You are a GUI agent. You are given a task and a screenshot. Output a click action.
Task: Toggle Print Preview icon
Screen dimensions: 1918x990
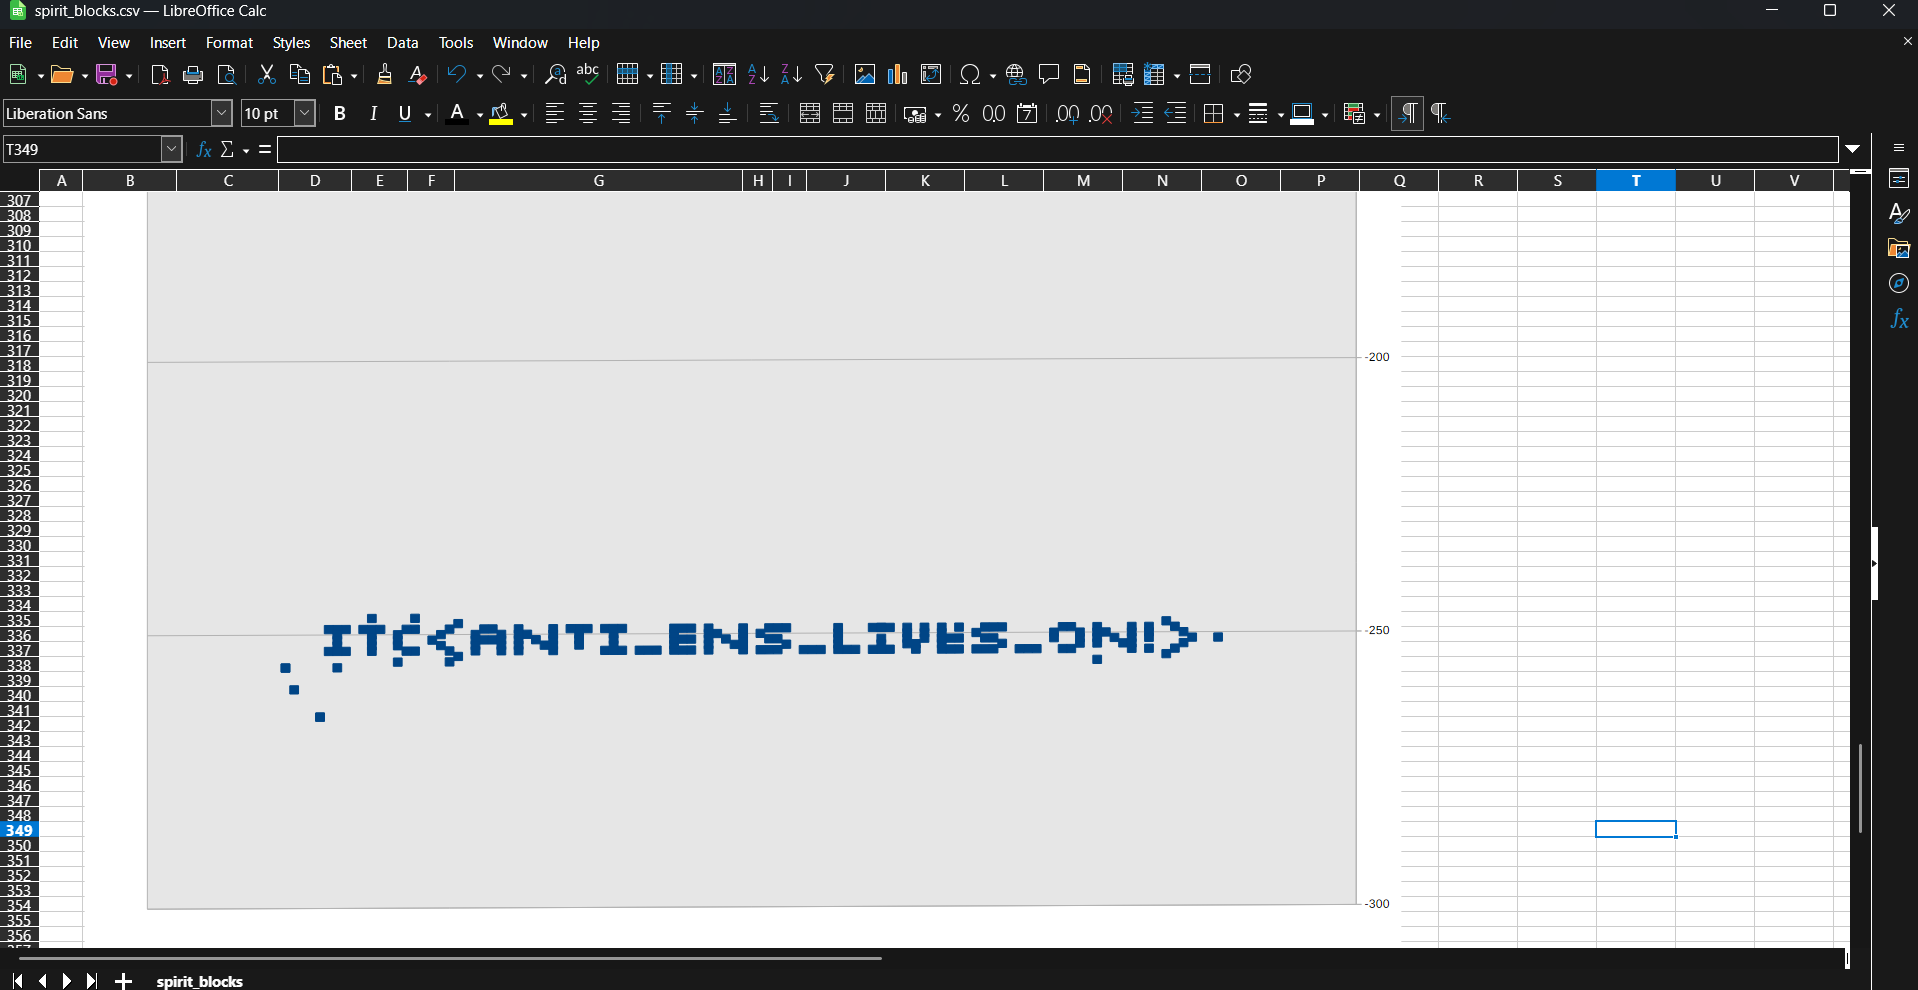pos(227,74)
